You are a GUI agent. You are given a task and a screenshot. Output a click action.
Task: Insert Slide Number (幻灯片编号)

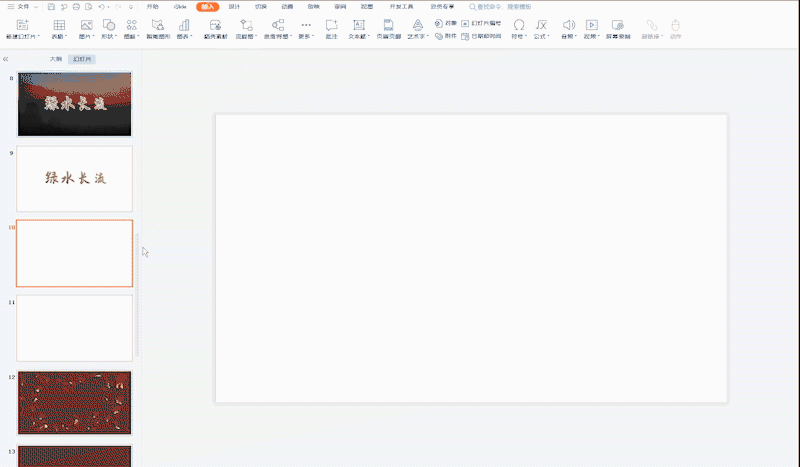click(x=481, y=23)
